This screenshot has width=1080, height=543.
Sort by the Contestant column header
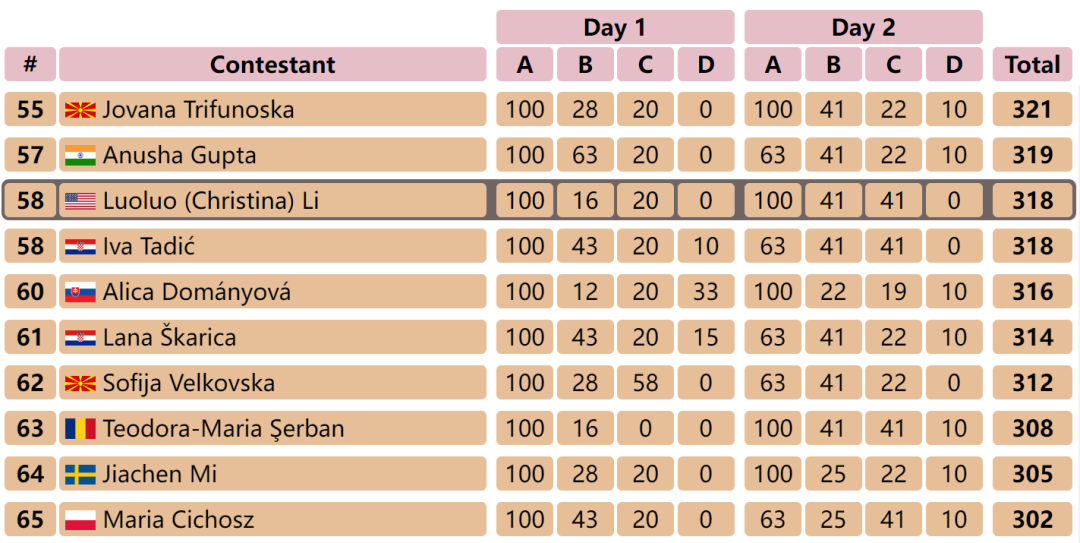click(x=273, y=65)
